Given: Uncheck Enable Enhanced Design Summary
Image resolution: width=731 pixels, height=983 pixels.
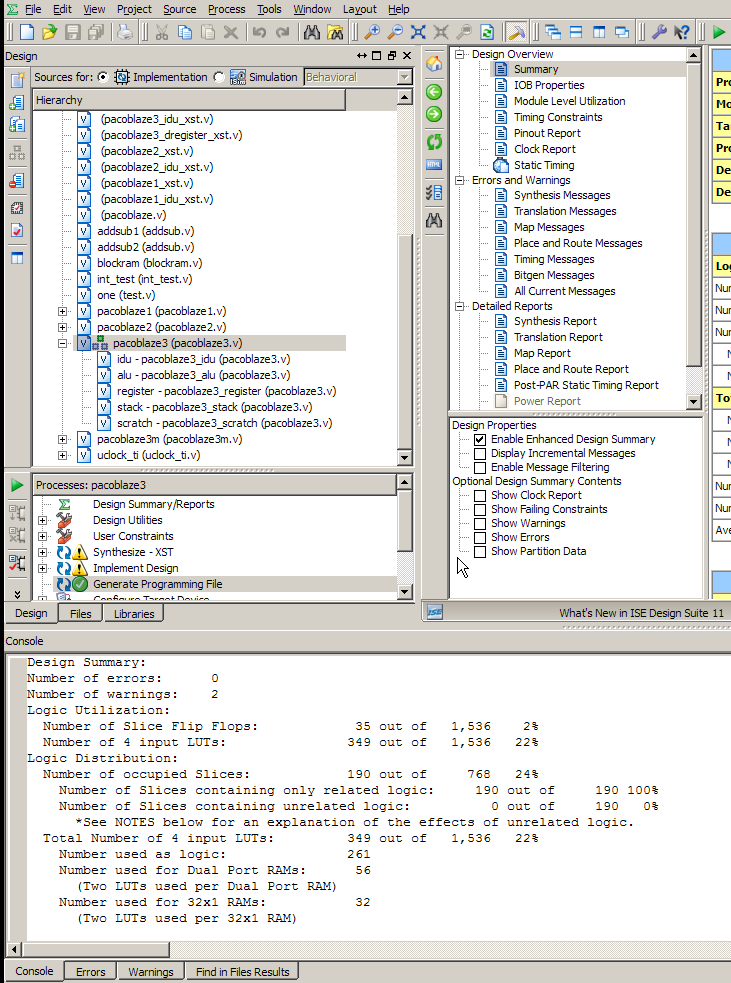Looking at the screenshot, I should 480,439.
